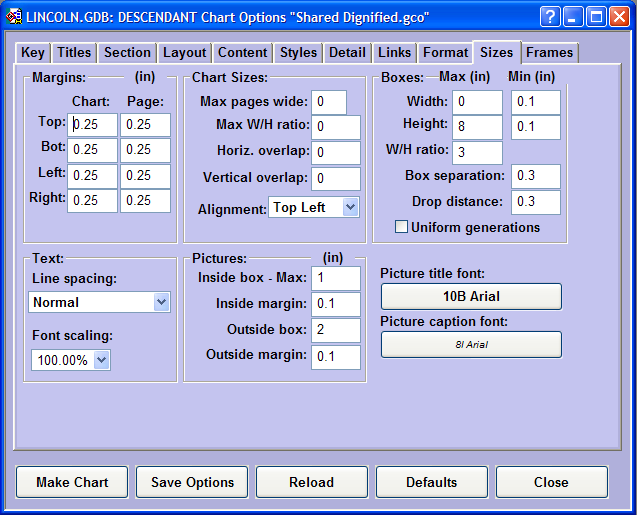Viewport: 637px width, 515px height.
Task: Go to the Key tab
Action: (x=33, y=53)
